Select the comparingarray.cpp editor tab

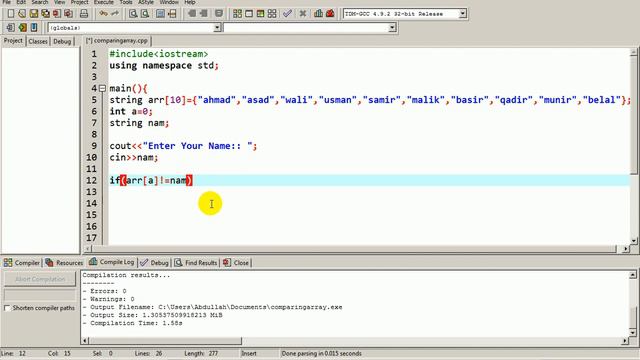click(117, 41)
